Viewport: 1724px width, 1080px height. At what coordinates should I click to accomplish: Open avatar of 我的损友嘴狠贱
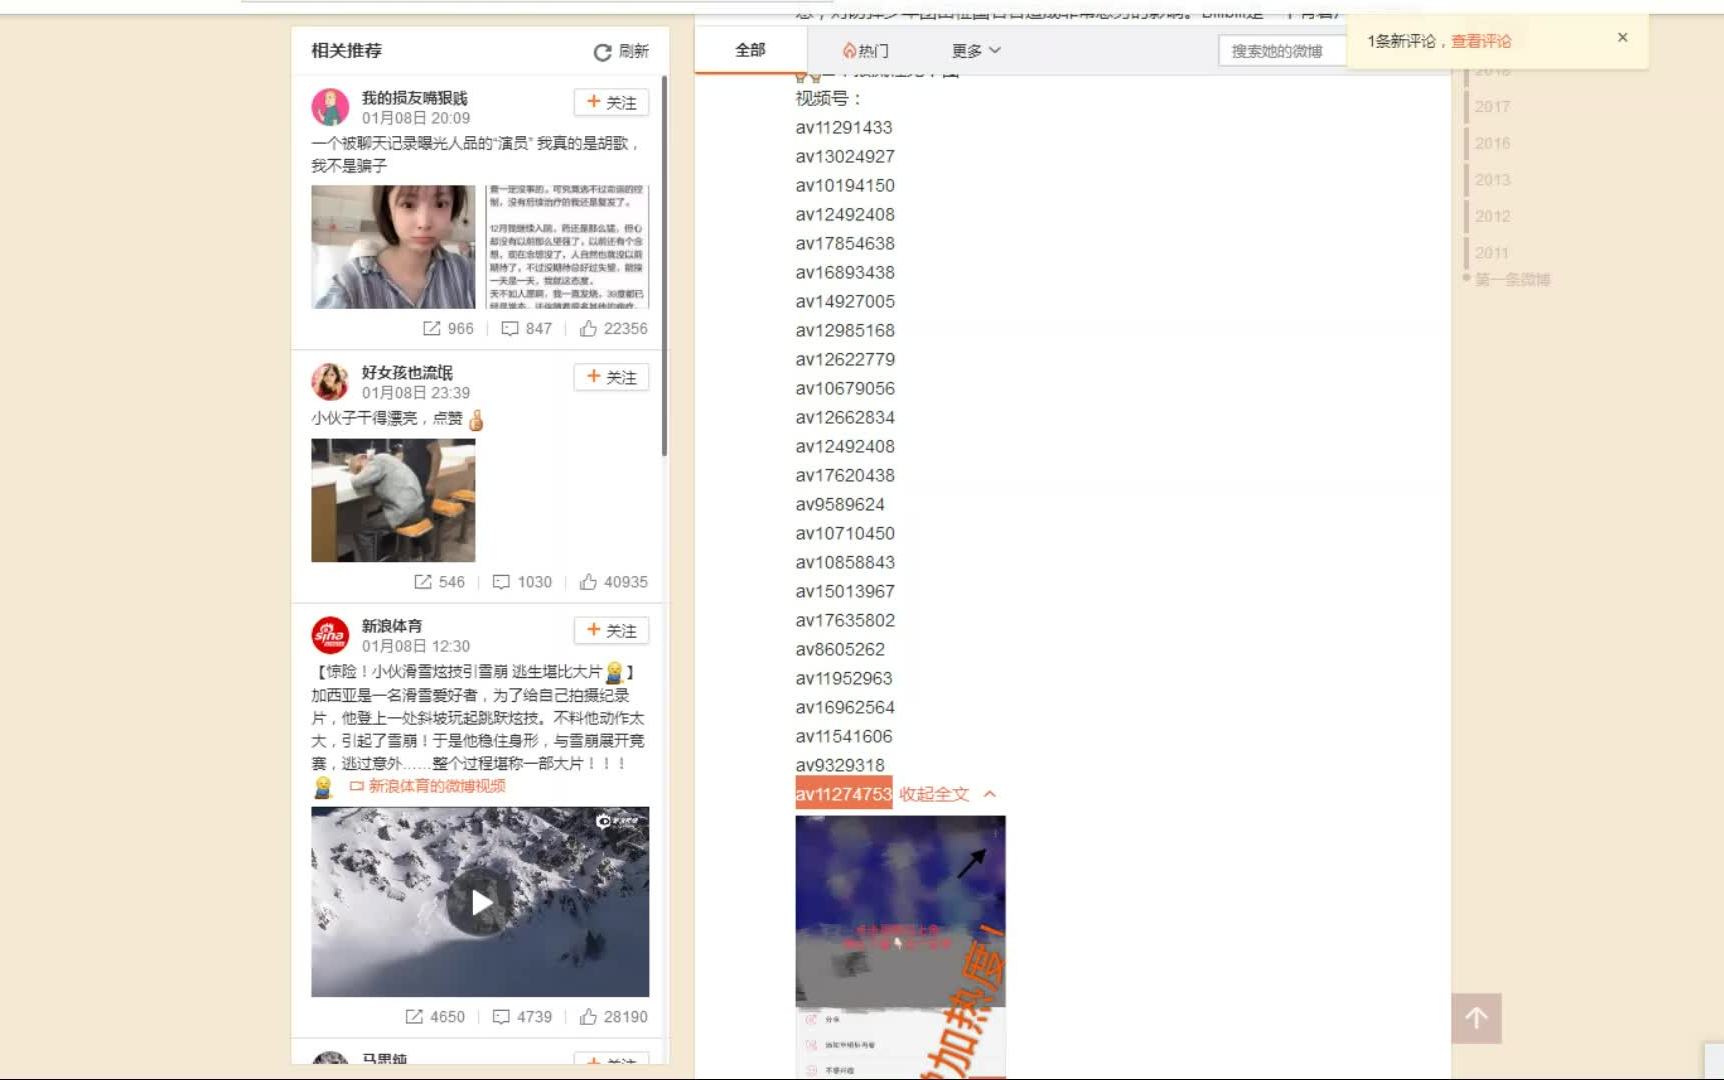(330, 107)
